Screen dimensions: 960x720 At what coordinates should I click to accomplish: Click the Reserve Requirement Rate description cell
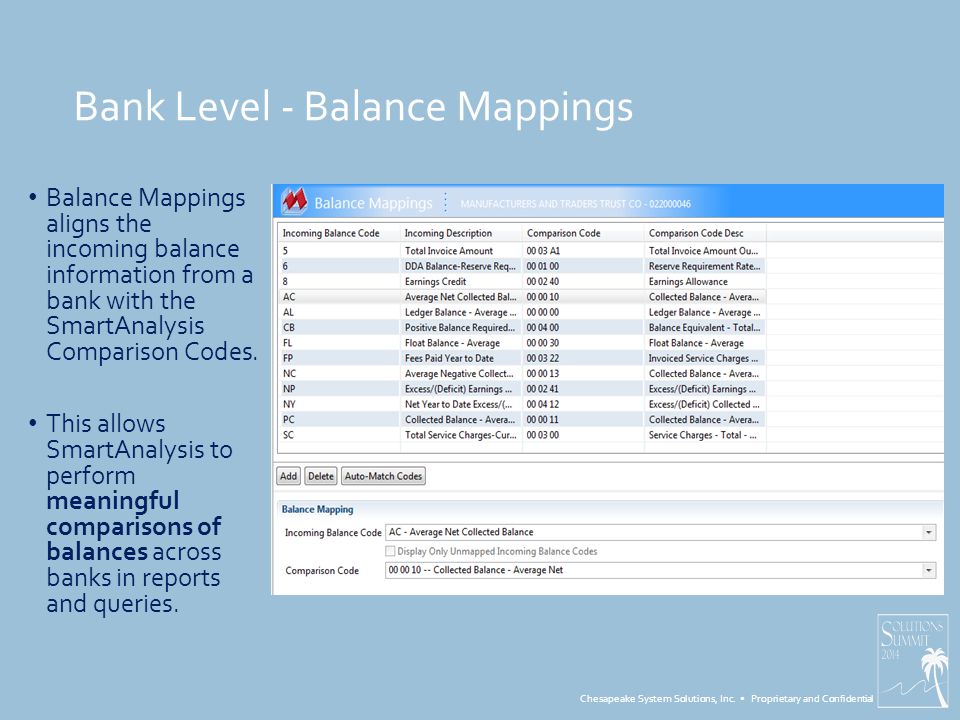coord(705,266)
